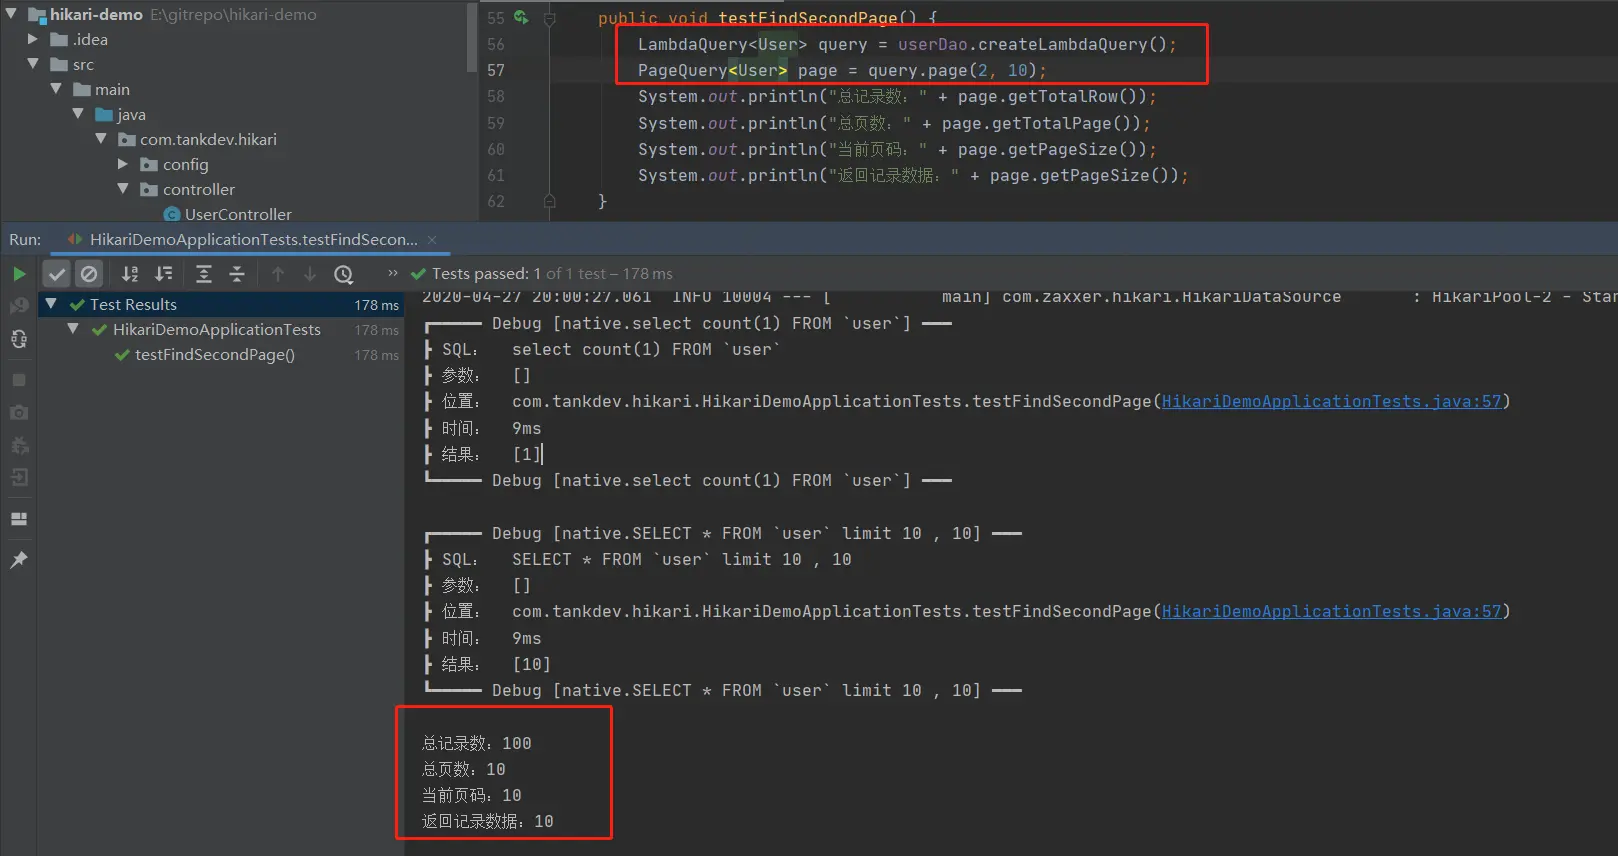Collapse the hikari-demo project root
1618x856 pixels.
11,14
